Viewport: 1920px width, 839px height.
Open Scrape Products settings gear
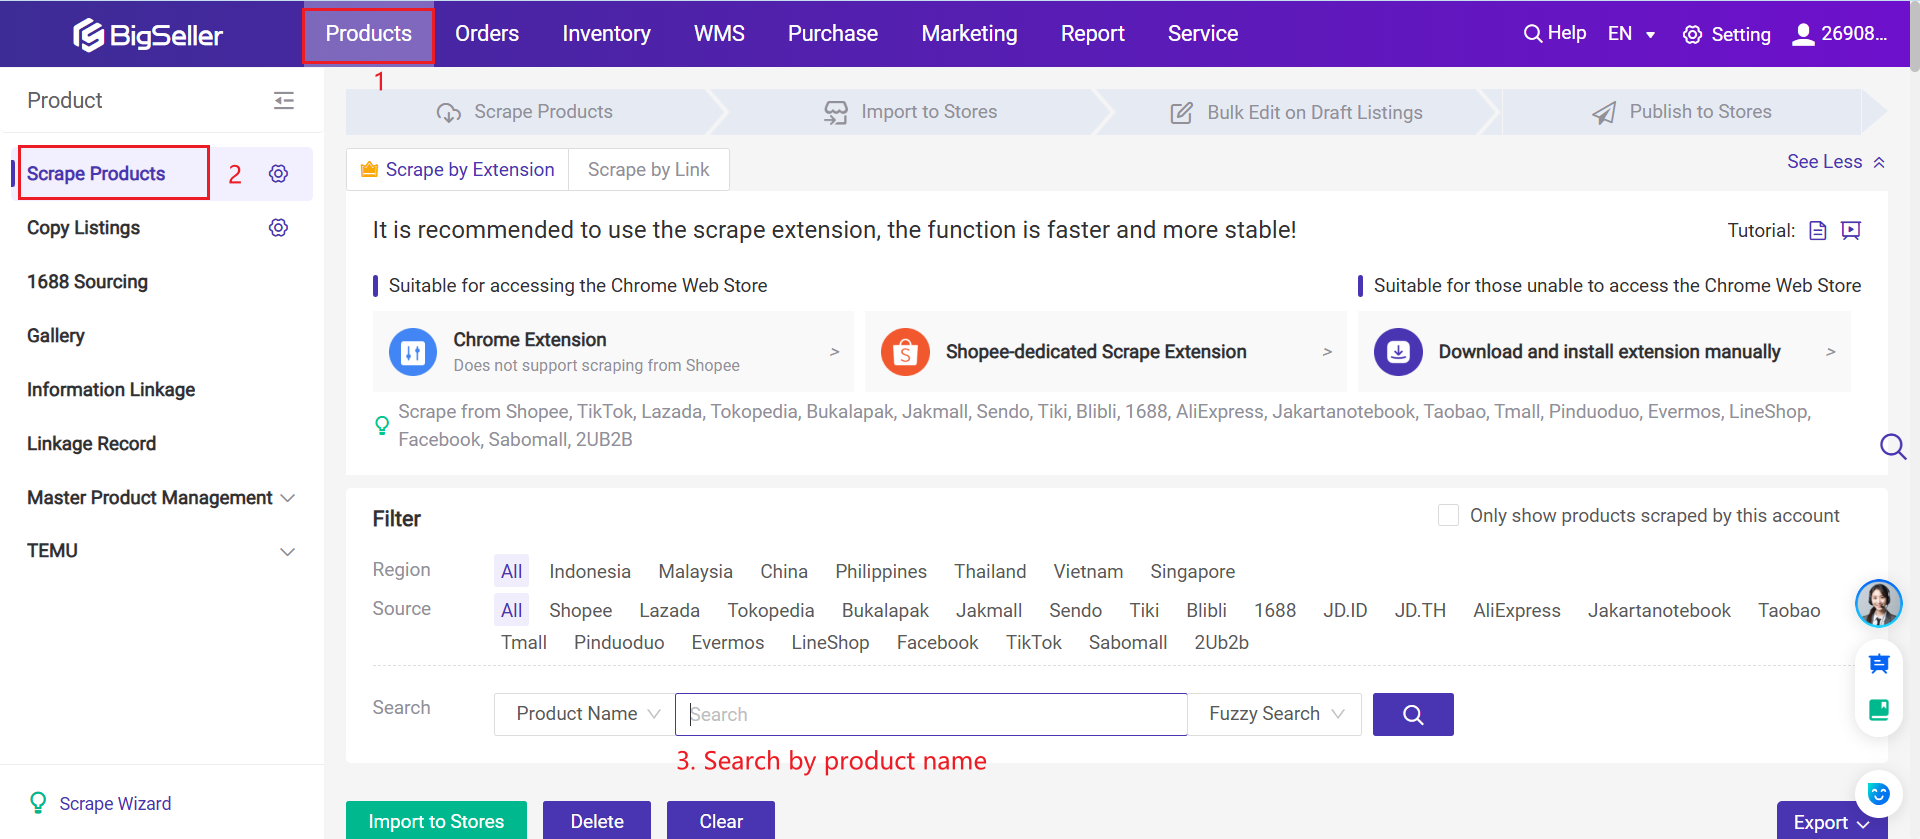(x=279, y=173)
